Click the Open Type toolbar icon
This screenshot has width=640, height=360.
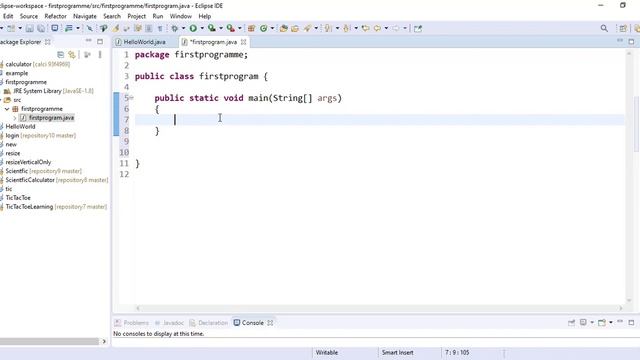(x=283, y=28)
